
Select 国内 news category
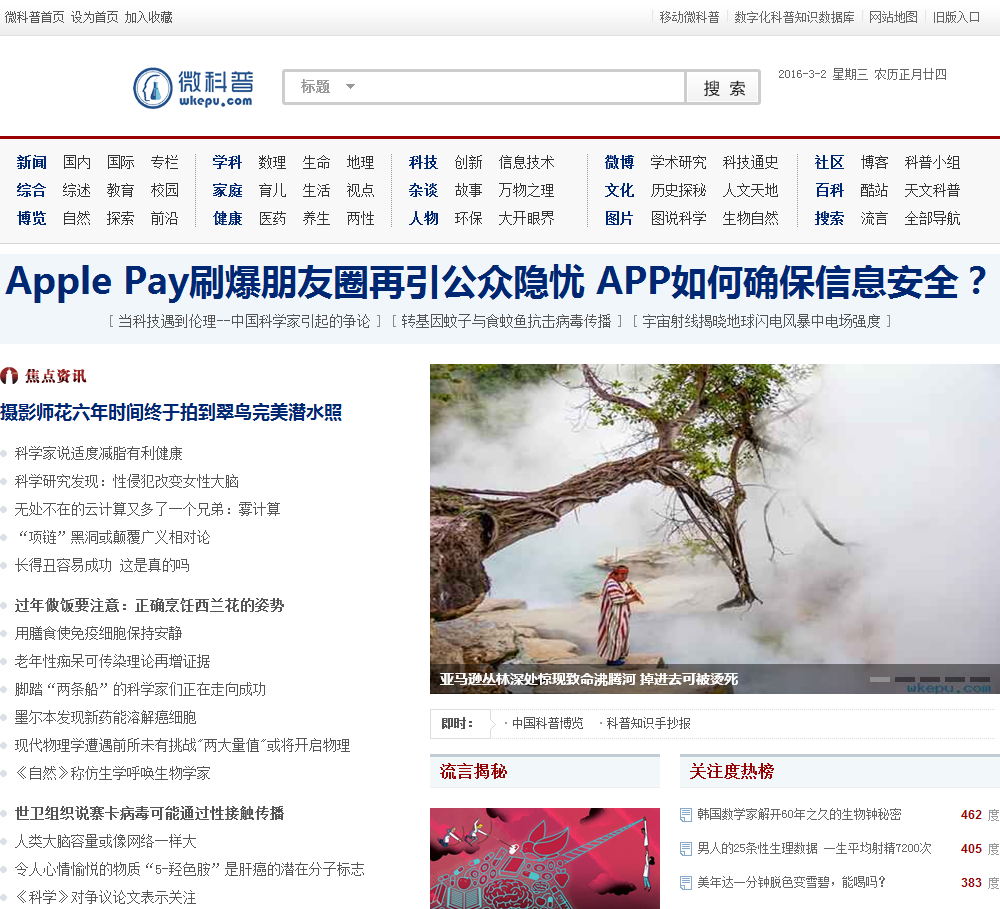(x=77, y=163)
